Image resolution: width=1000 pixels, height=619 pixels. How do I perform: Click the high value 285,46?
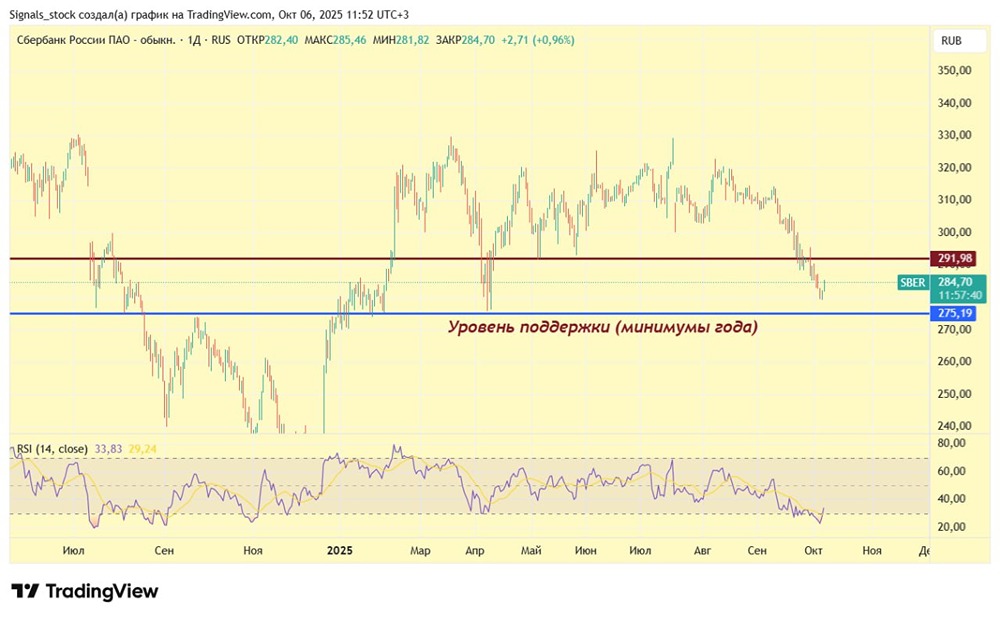click(x=349, y=40)
